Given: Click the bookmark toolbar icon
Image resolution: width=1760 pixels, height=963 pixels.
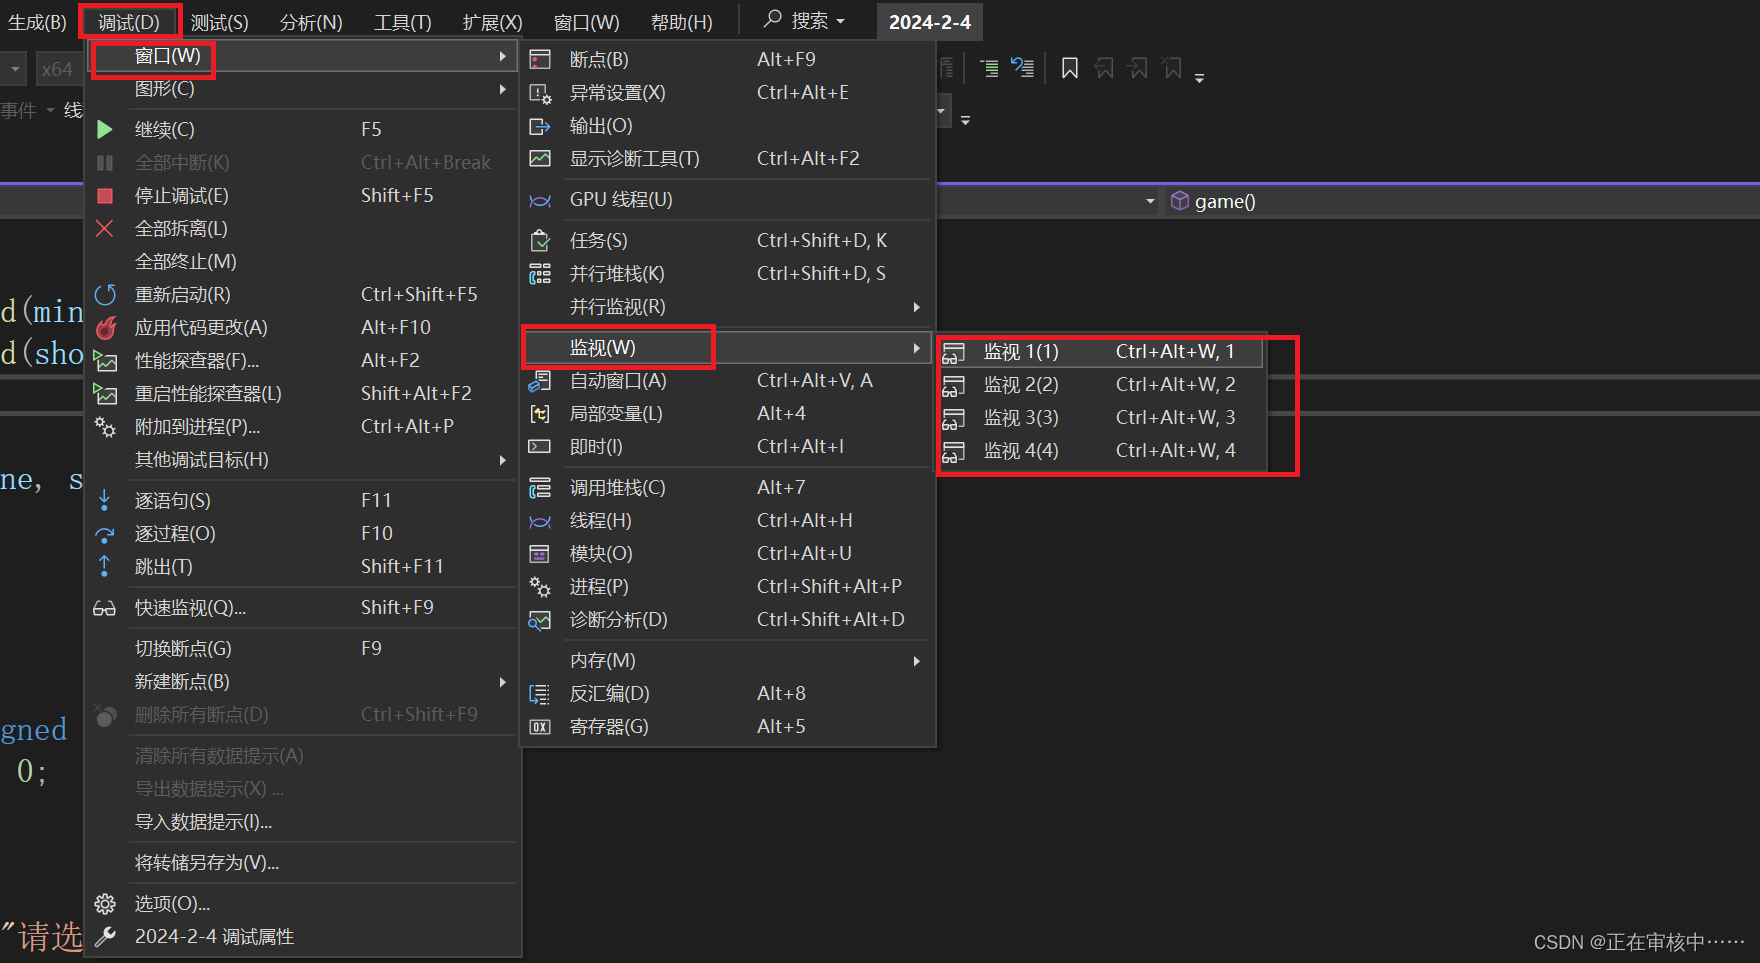Looking at the screenshot, I should (x=1069, y=68).
